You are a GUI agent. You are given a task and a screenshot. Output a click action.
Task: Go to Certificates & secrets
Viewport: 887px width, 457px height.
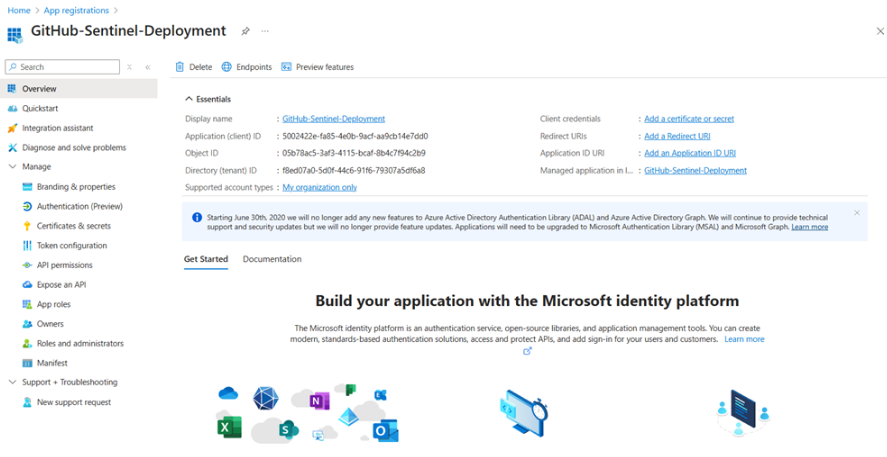point(73,226)
